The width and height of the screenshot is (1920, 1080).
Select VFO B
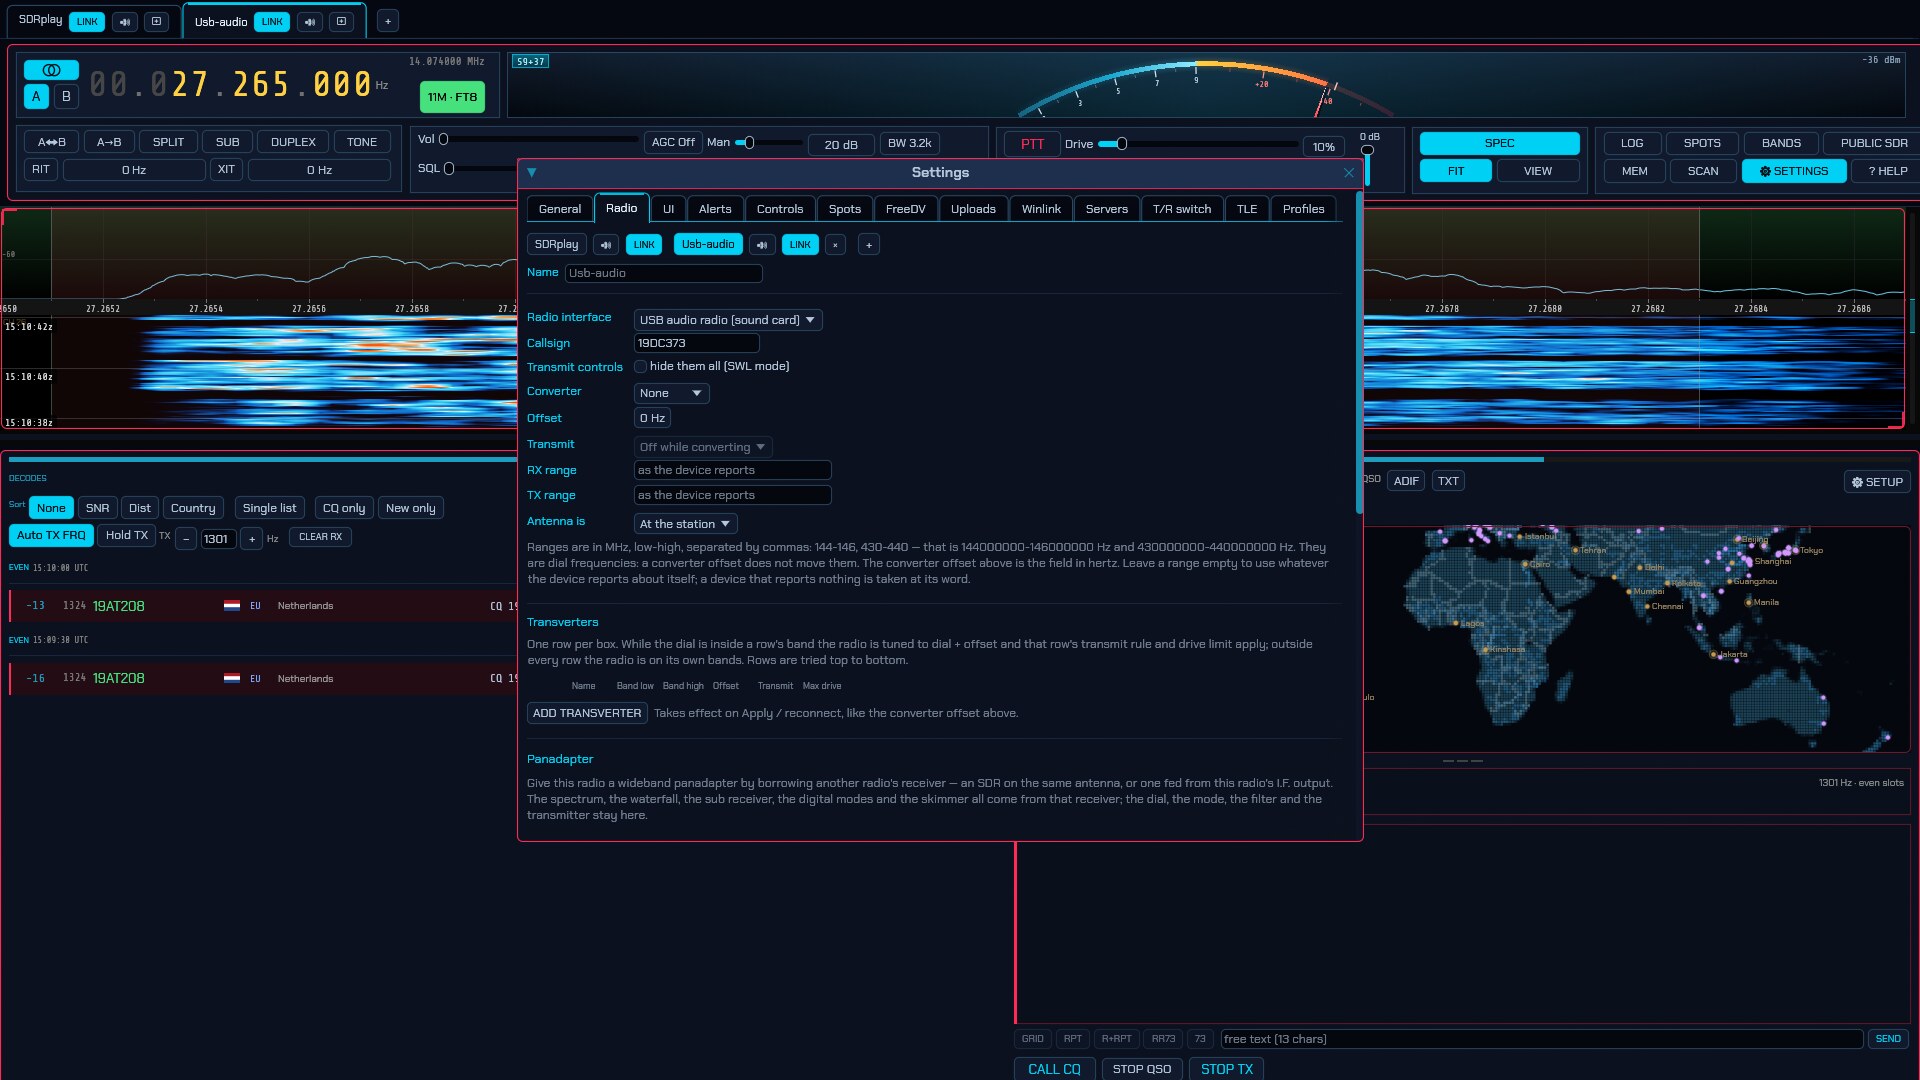coord(66,97)
